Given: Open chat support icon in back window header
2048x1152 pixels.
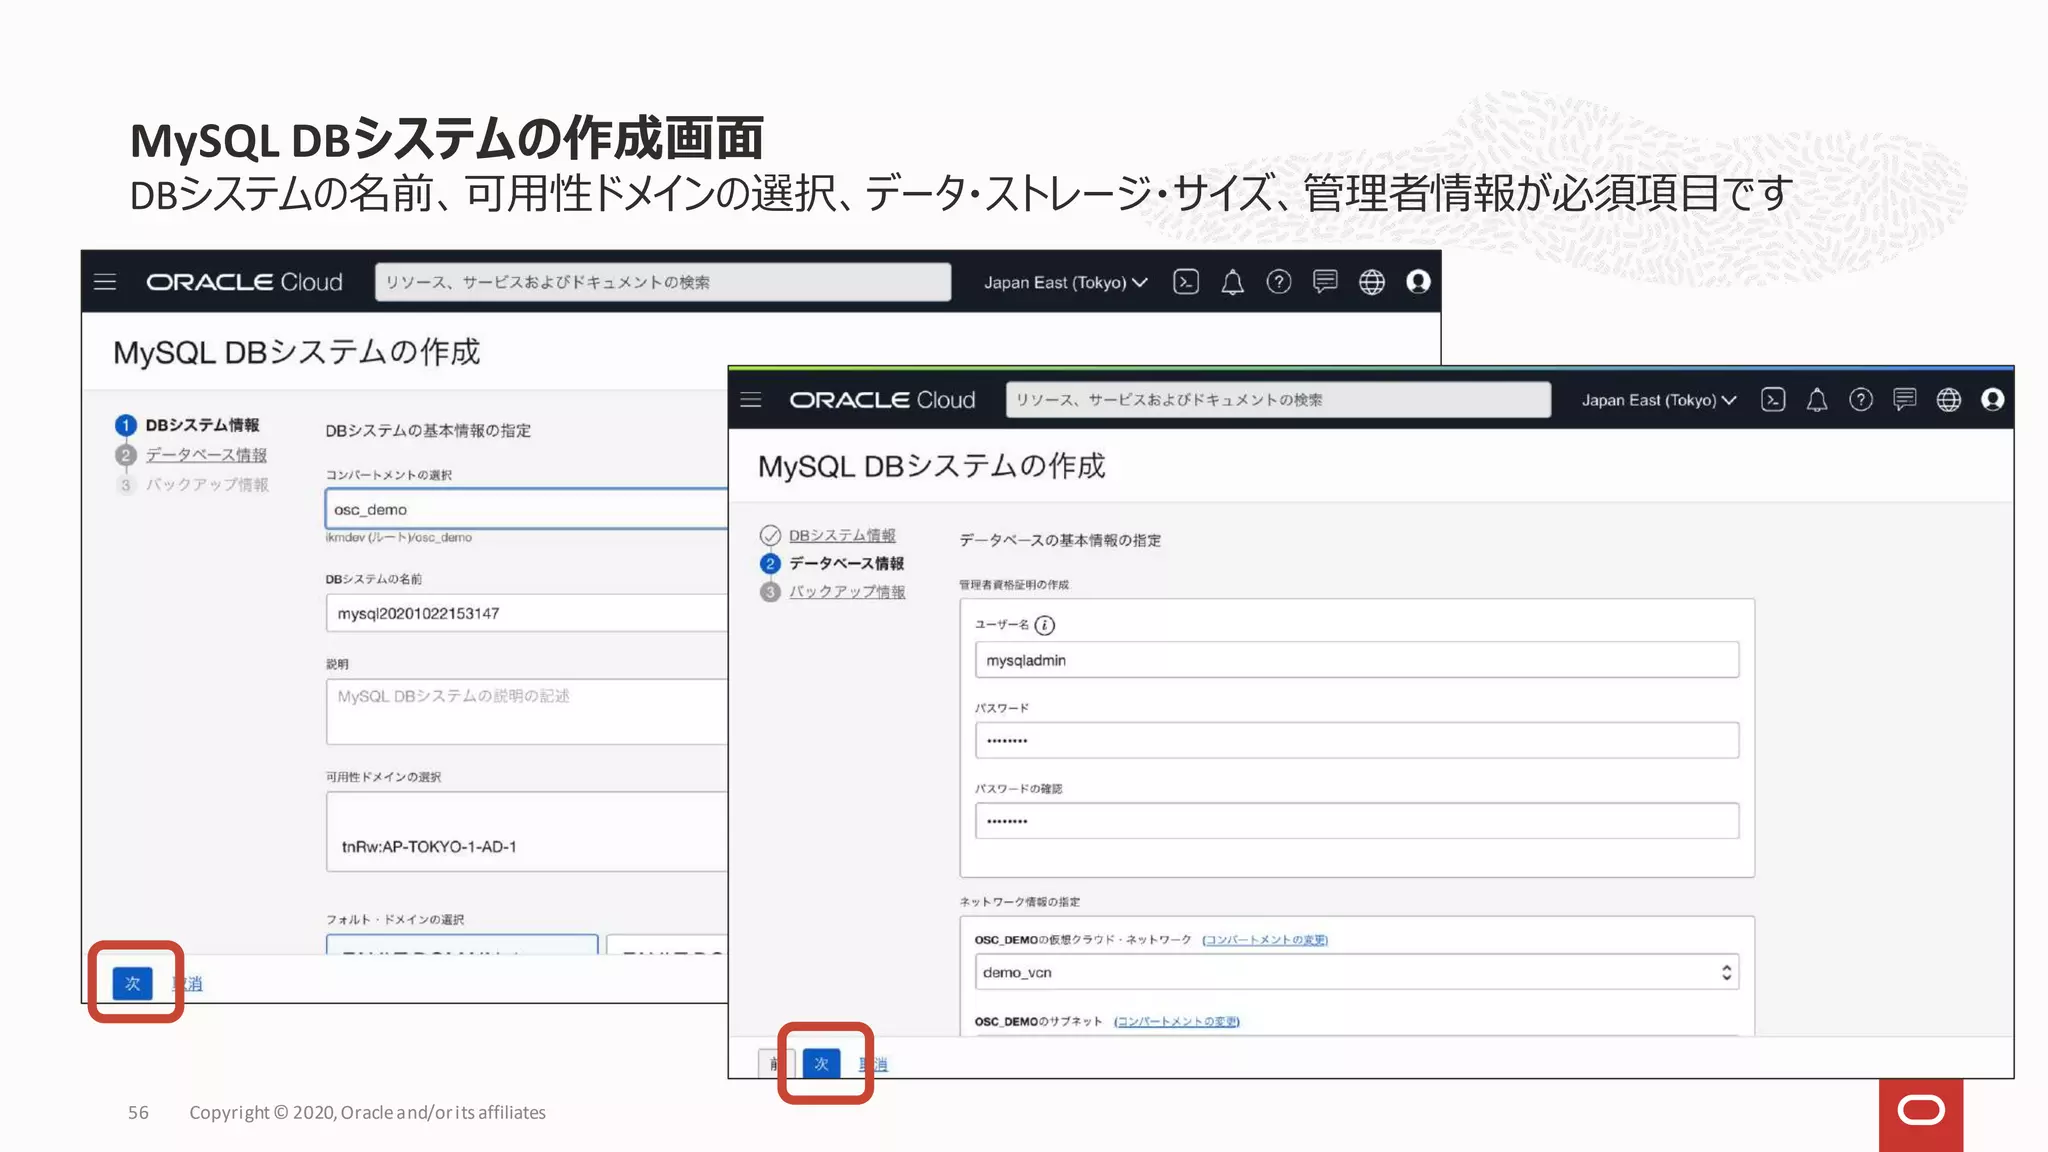Looking at the screenshot, I should [x=1325, y=282].
